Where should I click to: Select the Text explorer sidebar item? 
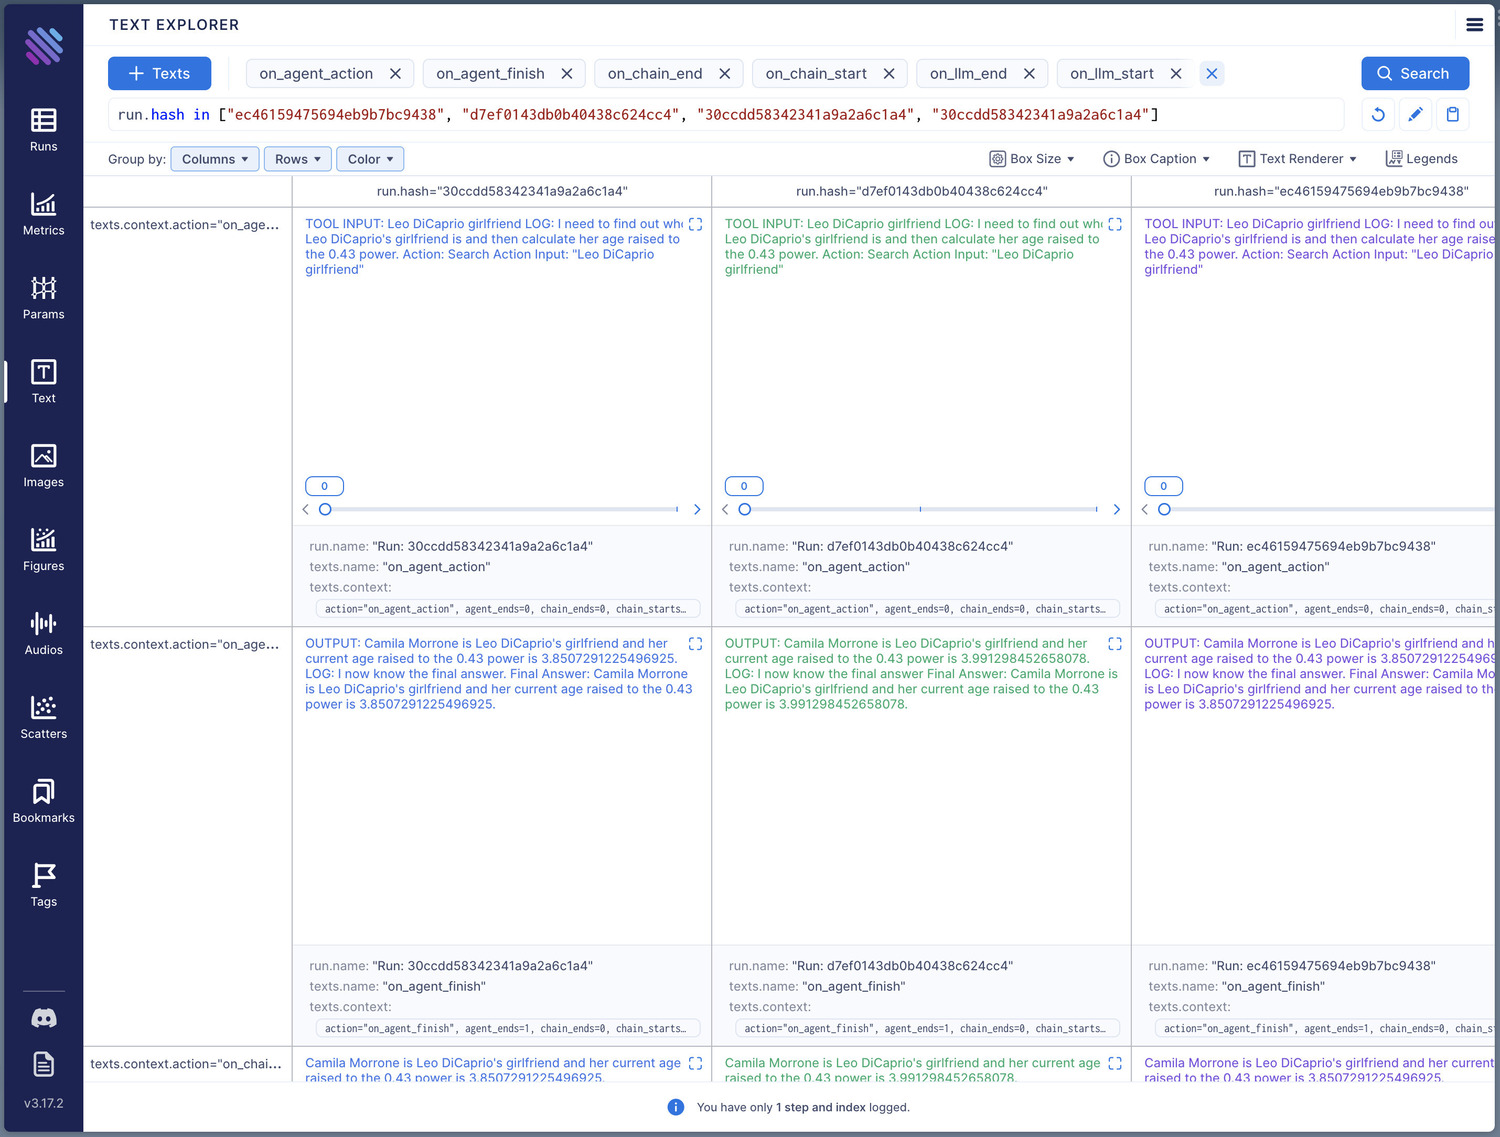[43, 383]
